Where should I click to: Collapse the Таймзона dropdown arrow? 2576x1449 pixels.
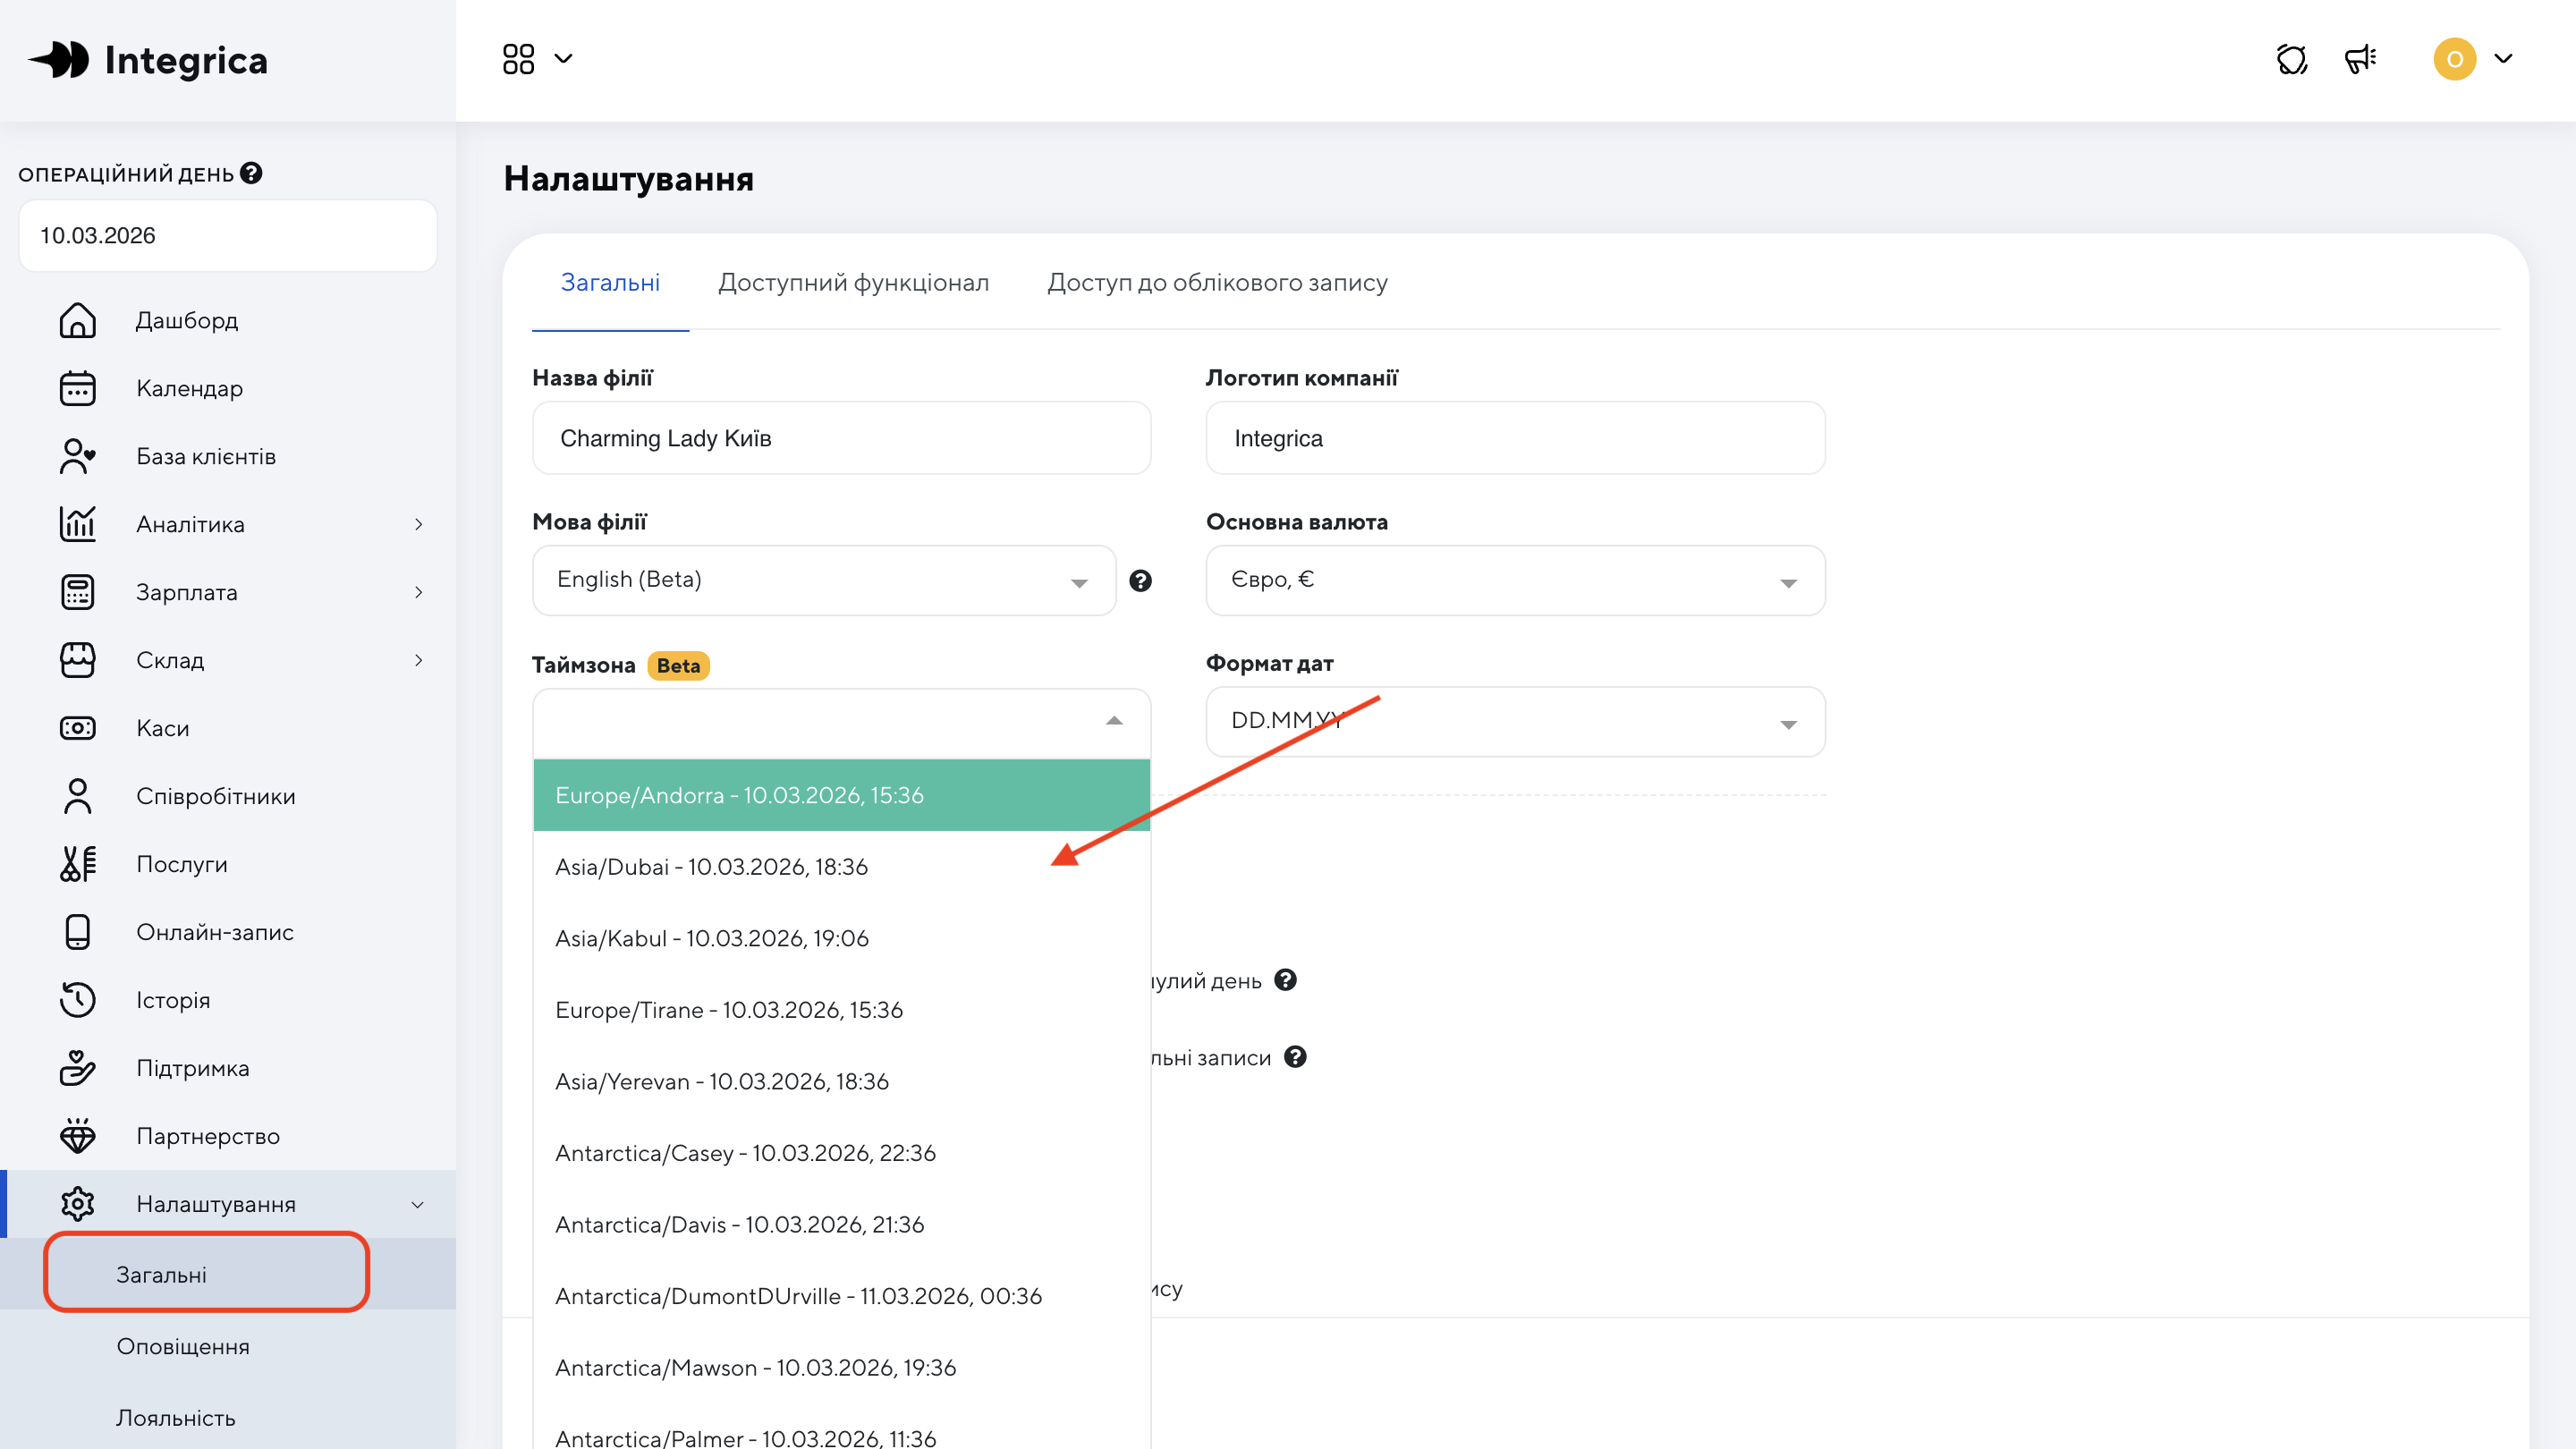[x=1114, y=721]
